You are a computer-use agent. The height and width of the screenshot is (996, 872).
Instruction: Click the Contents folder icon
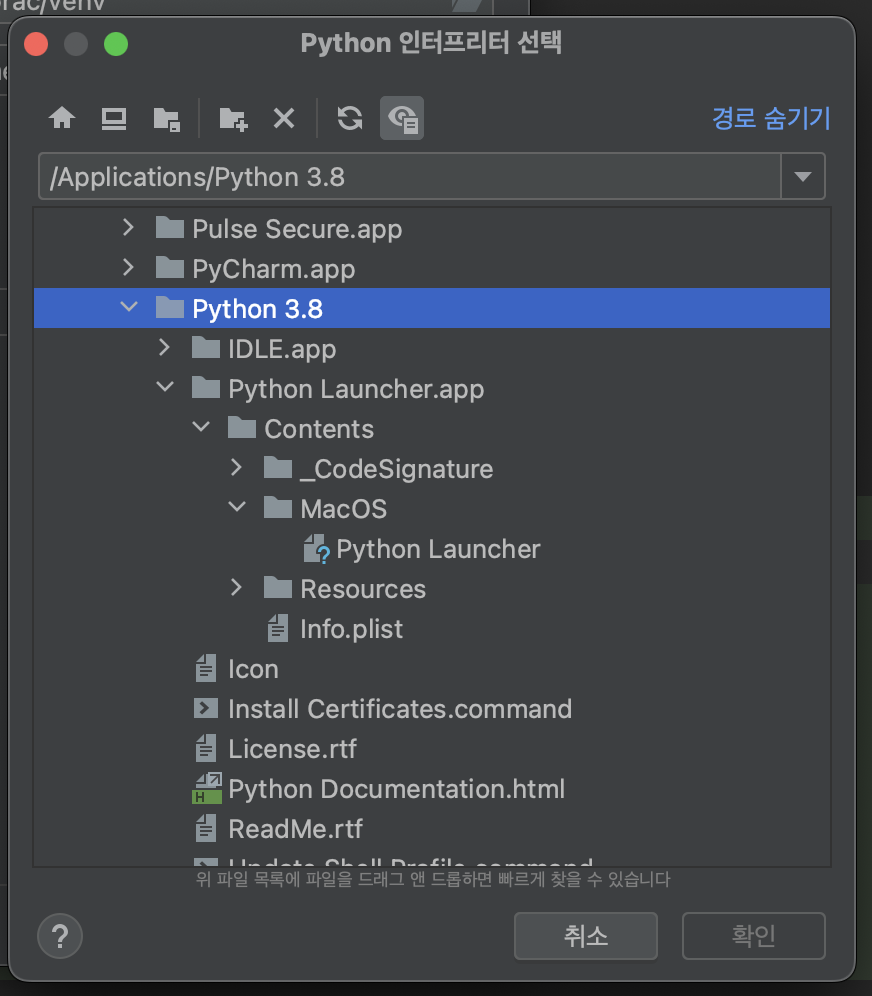pos(241,427)
